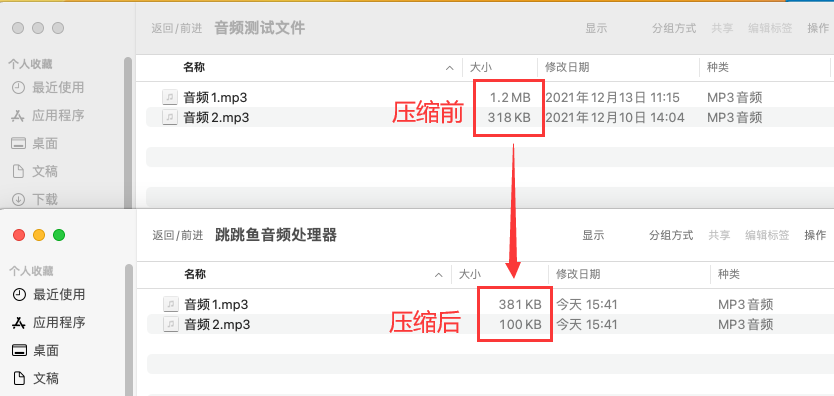Sort by 种类 column in 跳跳鱼音频处理器 window
Viewport: 834px width, 396px height.
729,274
